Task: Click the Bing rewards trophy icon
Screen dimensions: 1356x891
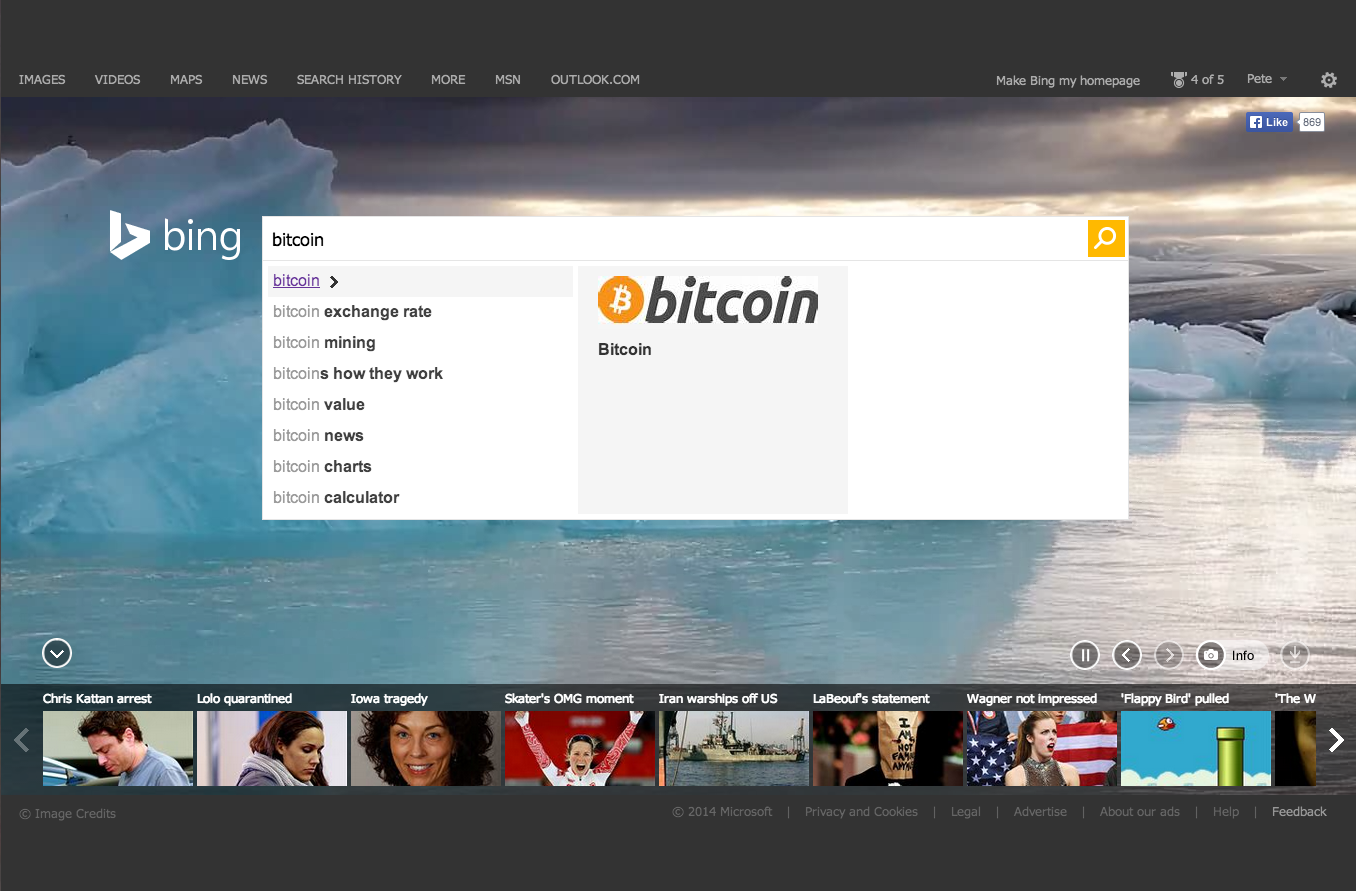Action: click(1177, 79)
